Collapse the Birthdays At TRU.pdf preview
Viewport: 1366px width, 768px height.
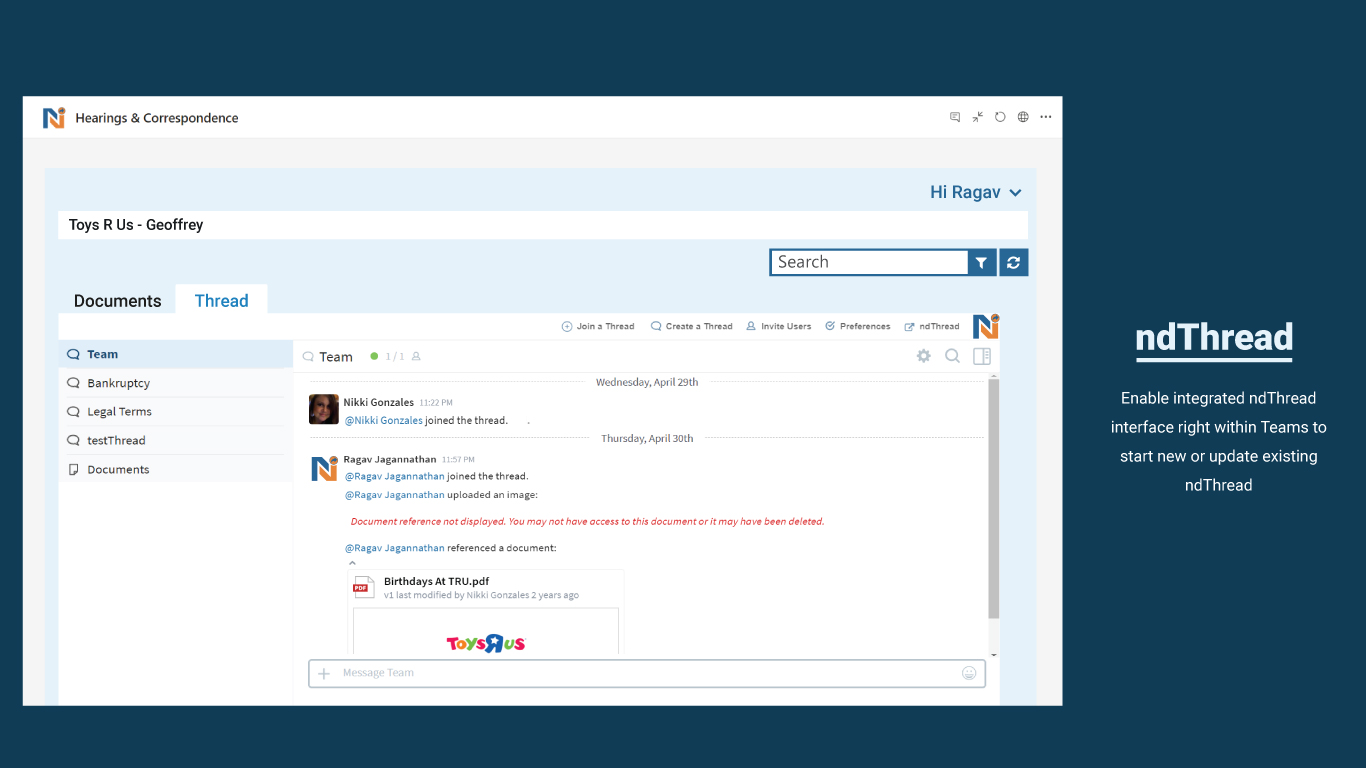tap(352, 563)
